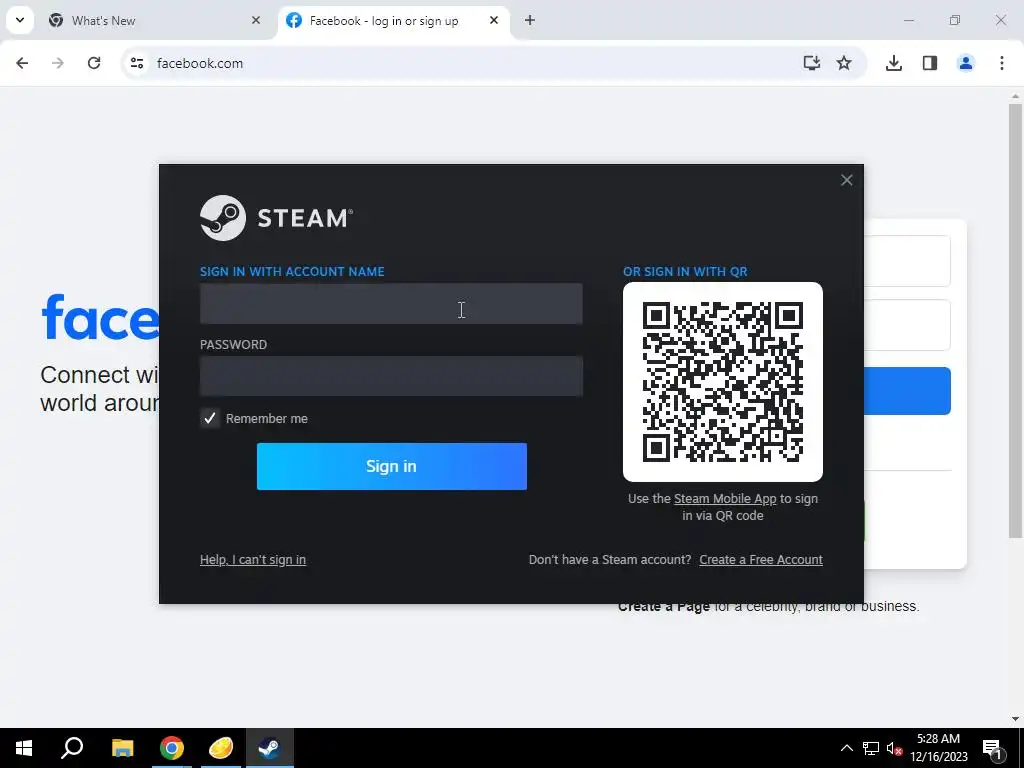Open Windows notification center
Image resolution: width=1024 pixels, height=768 pixels.
pos(991,748)
